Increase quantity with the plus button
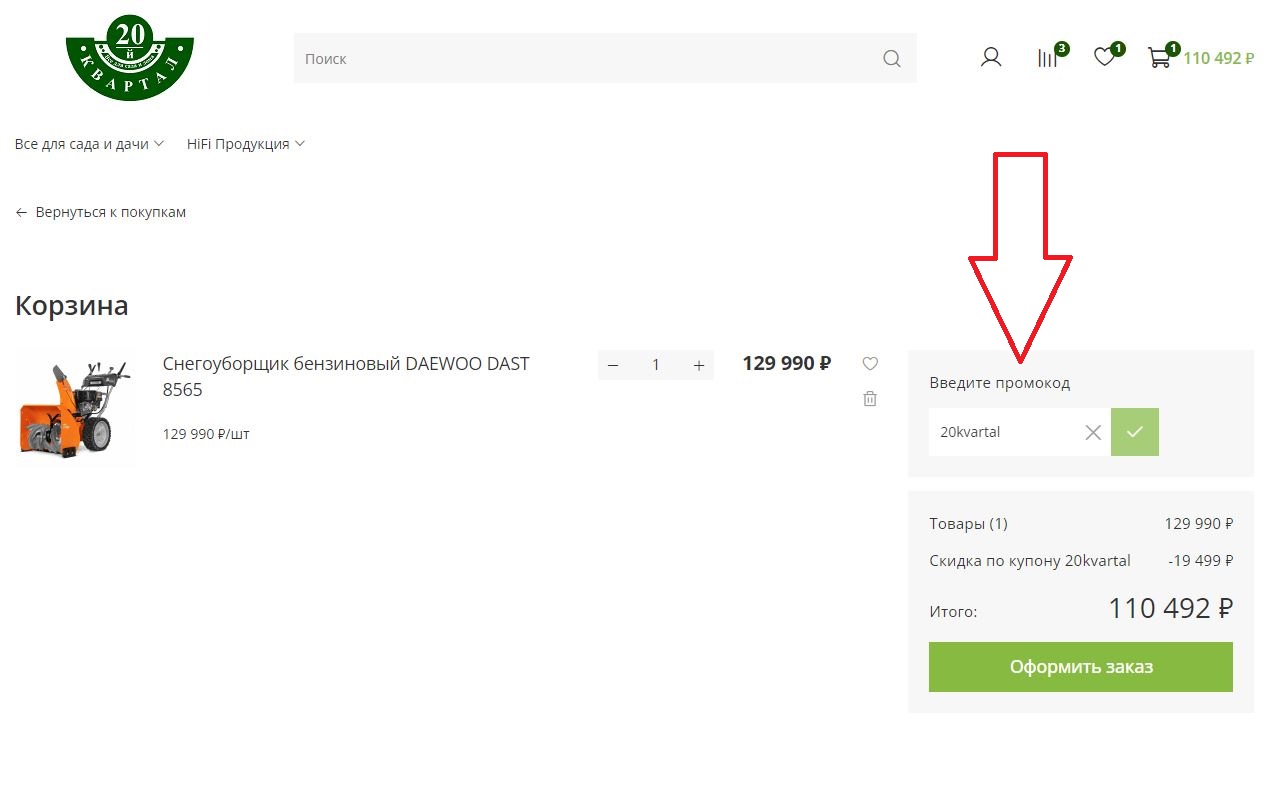The width and height of the screenshot is (1281, 799). (699, 365)
